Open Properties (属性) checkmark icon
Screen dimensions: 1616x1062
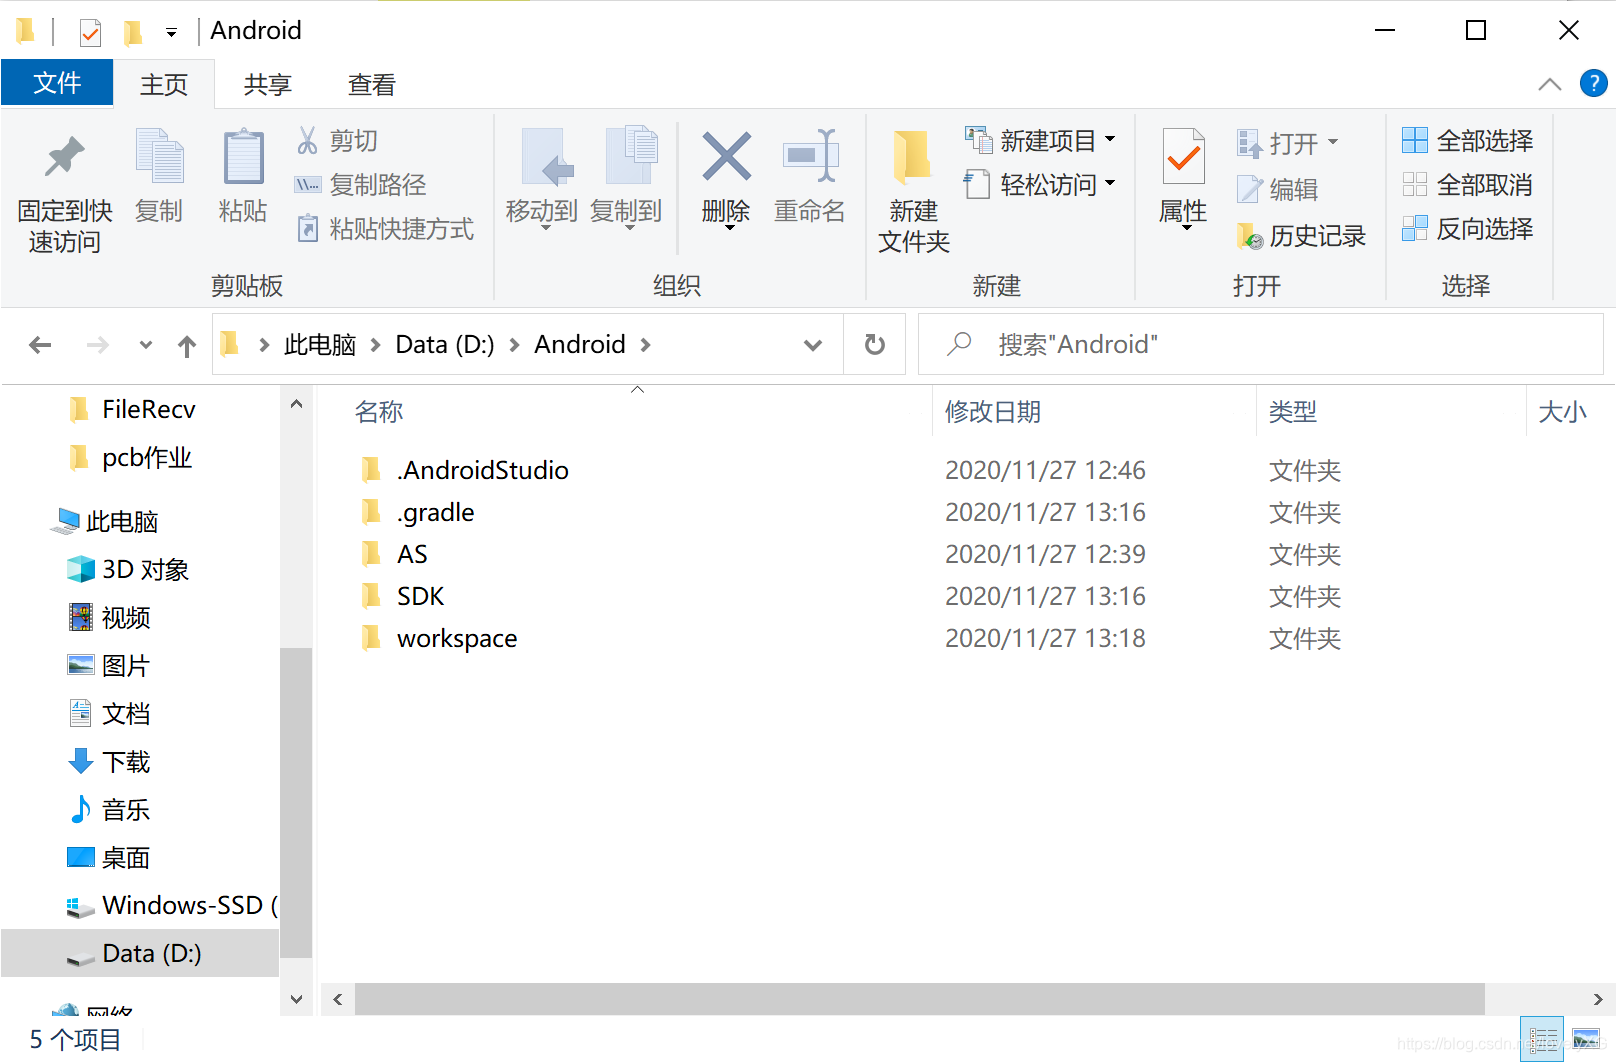(x=1184, y=157)
